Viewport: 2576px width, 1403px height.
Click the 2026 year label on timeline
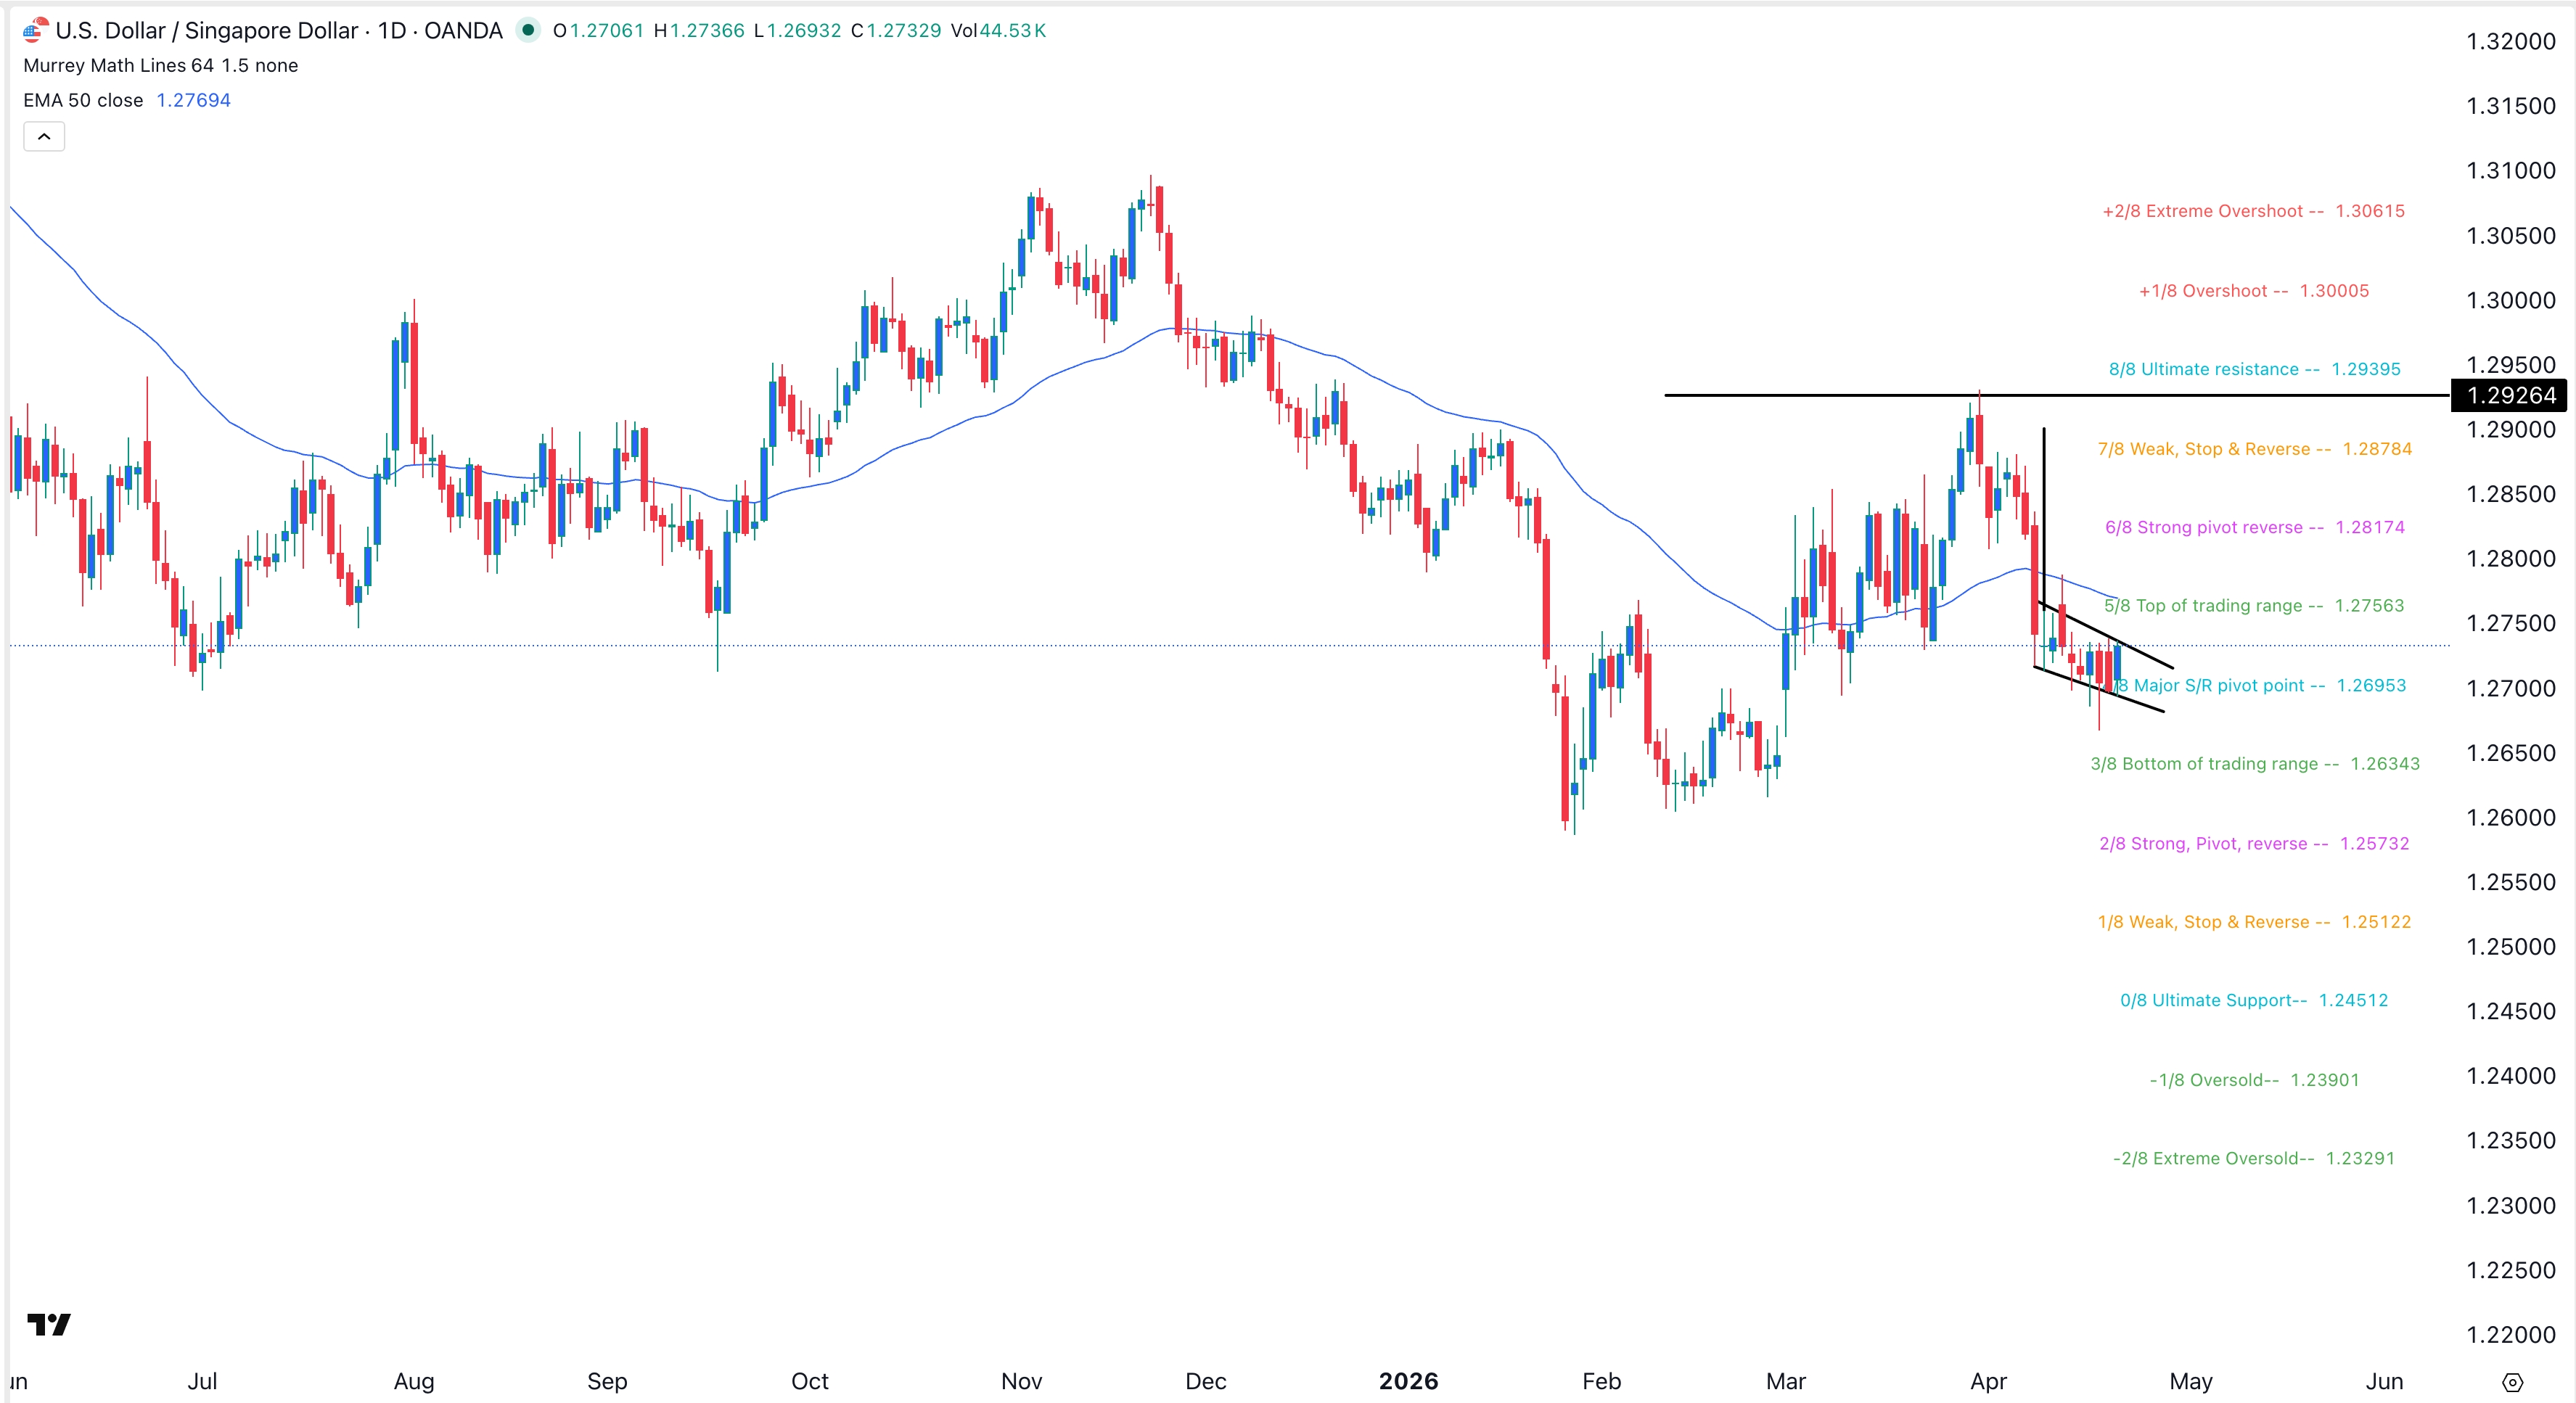(1410, 1381)
